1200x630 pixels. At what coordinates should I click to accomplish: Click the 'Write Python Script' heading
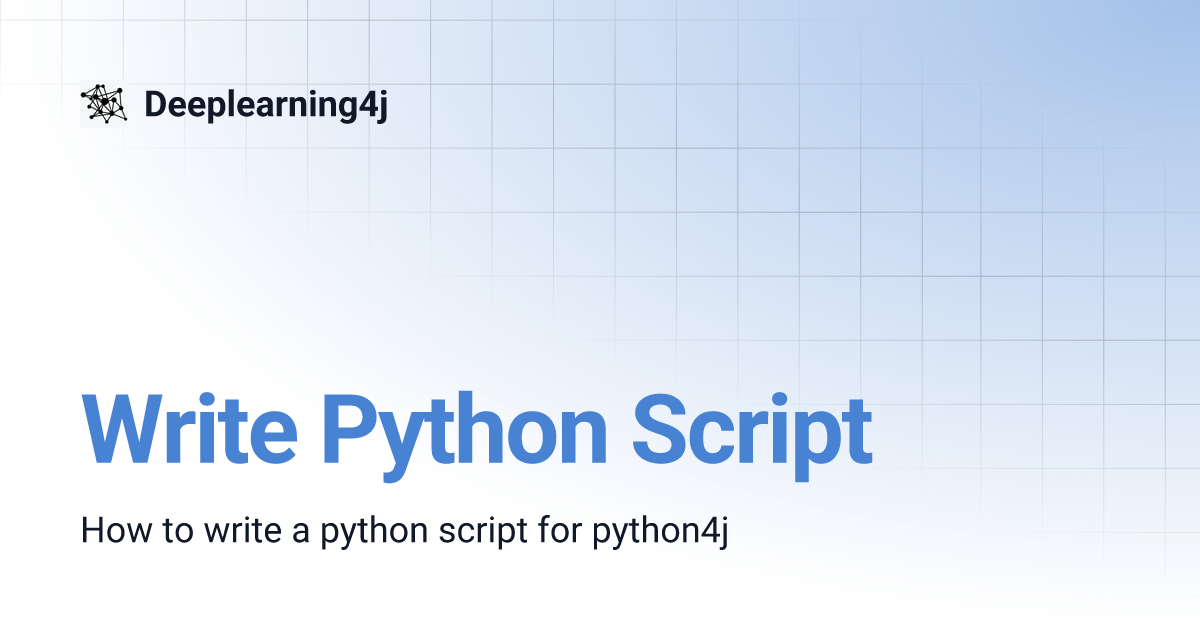478,428
